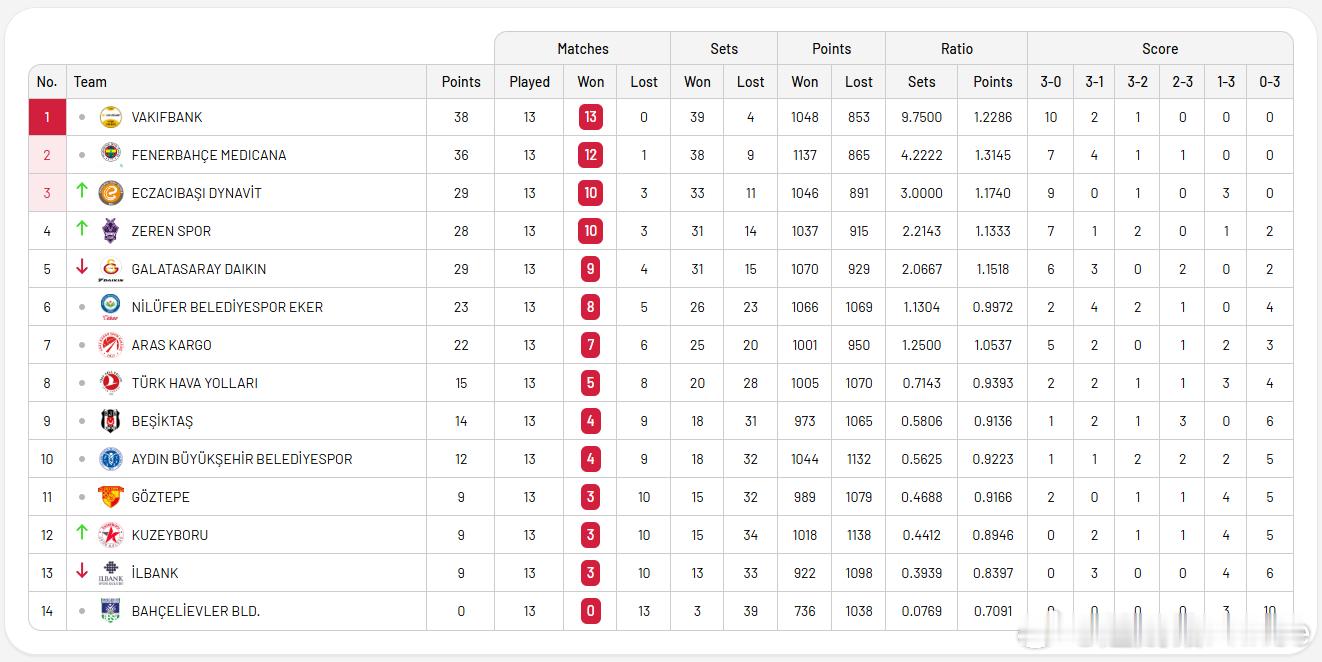Click the Score group header
The image size is (1322, 662).
click(1159, 48)
